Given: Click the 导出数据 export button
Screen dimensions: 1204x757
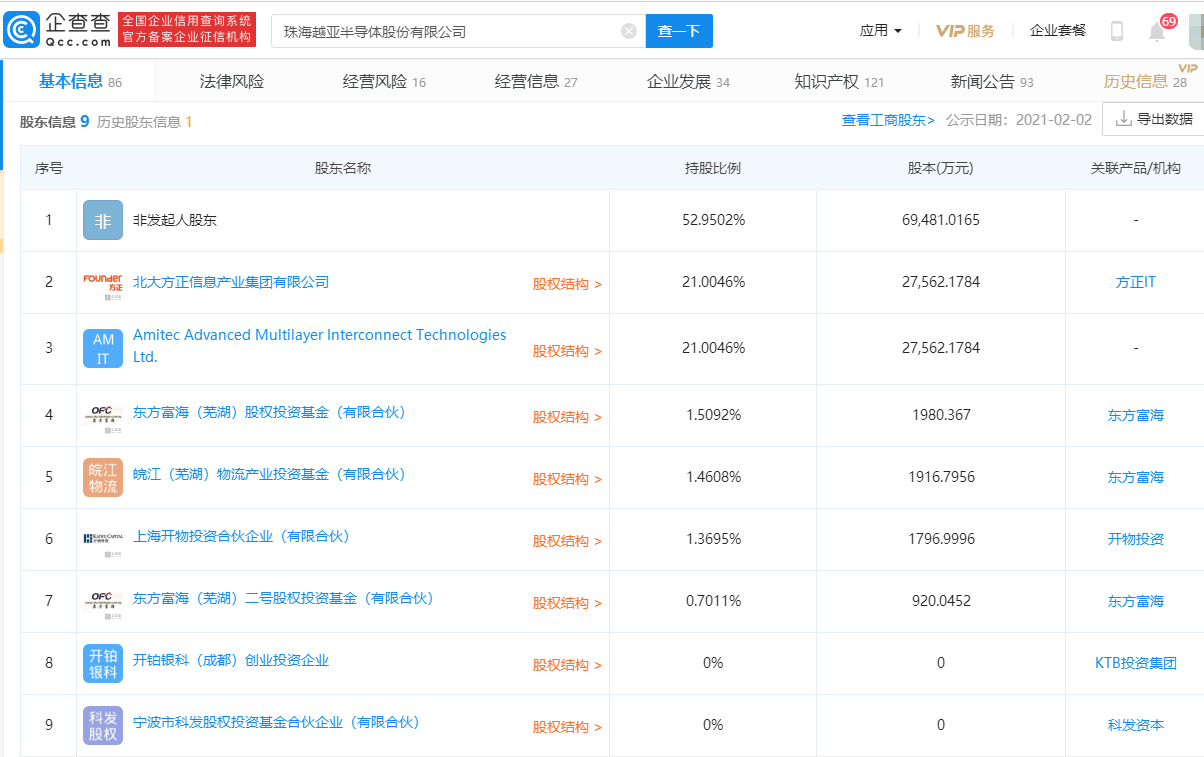Looking at the screenshot, I should (x=1154, y=118).
